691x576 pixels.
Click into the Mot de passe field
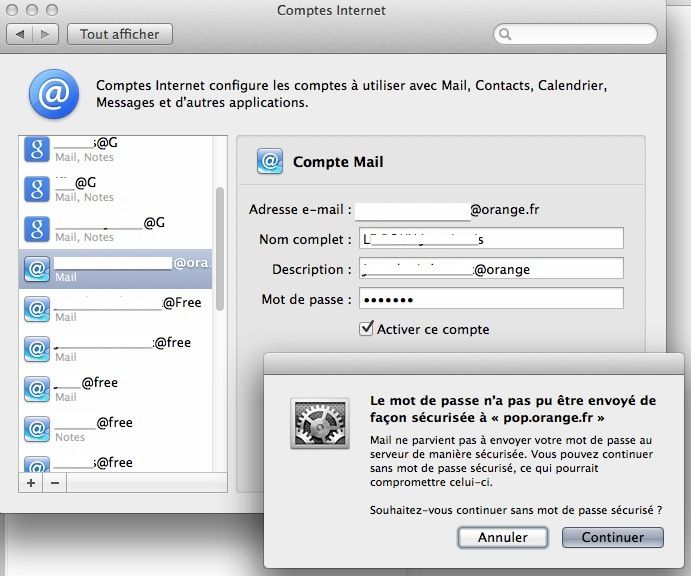pos(491,298)
